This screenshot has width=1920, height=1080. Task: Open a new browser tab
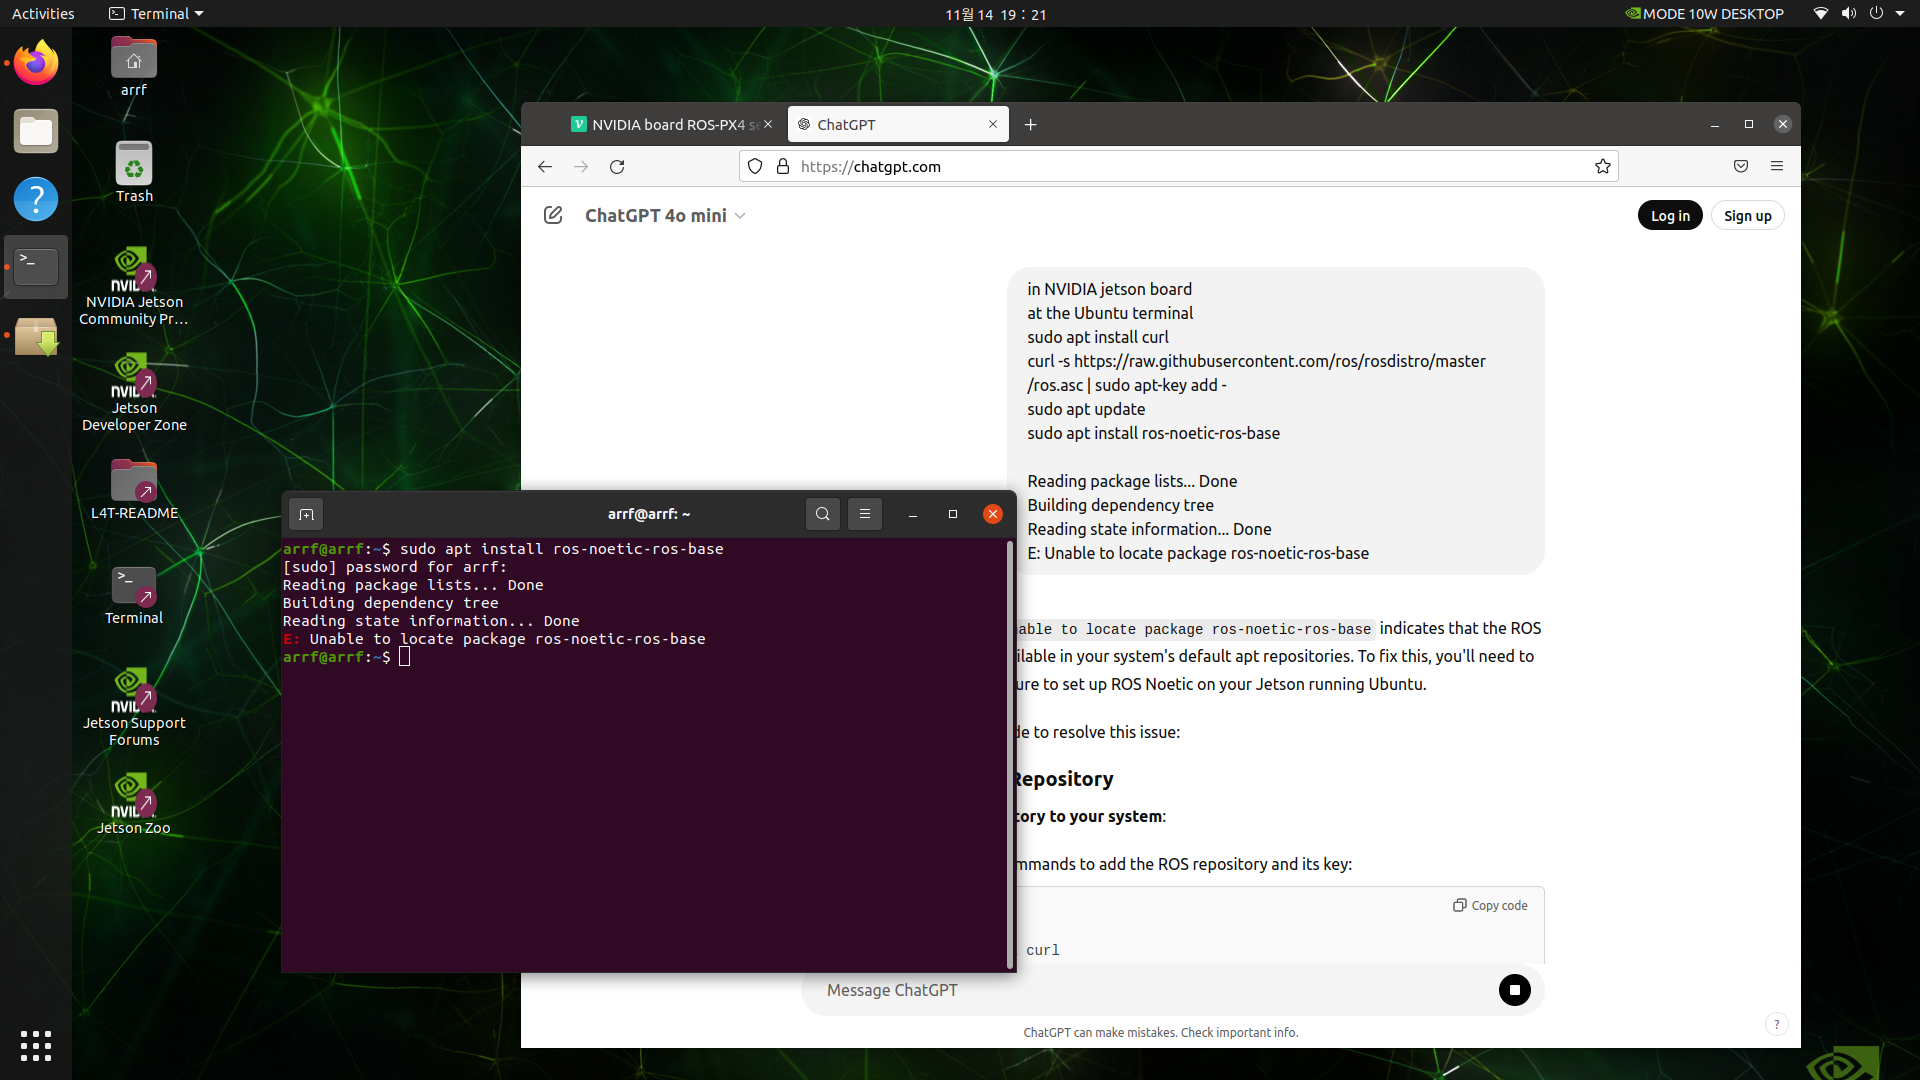(x=1030, y=124)
